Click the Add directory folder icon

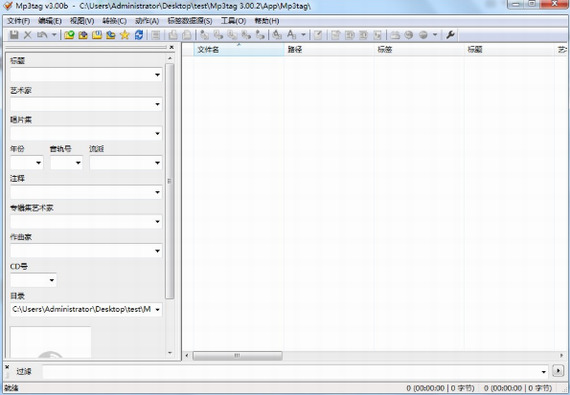(x=83, y=35)
